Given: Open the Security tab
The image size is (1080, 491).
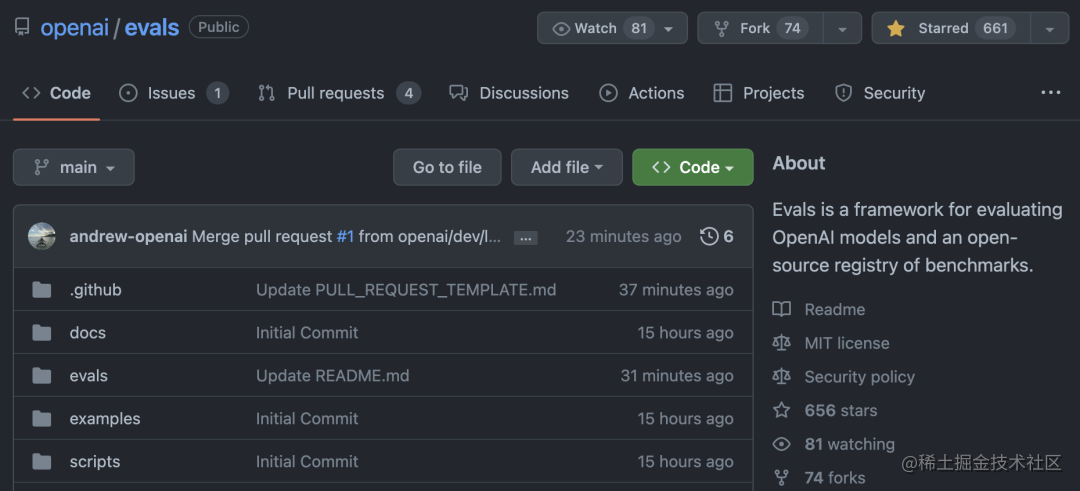Looking at the screenshot, I should pyautogui.click(x=880, y=93).
